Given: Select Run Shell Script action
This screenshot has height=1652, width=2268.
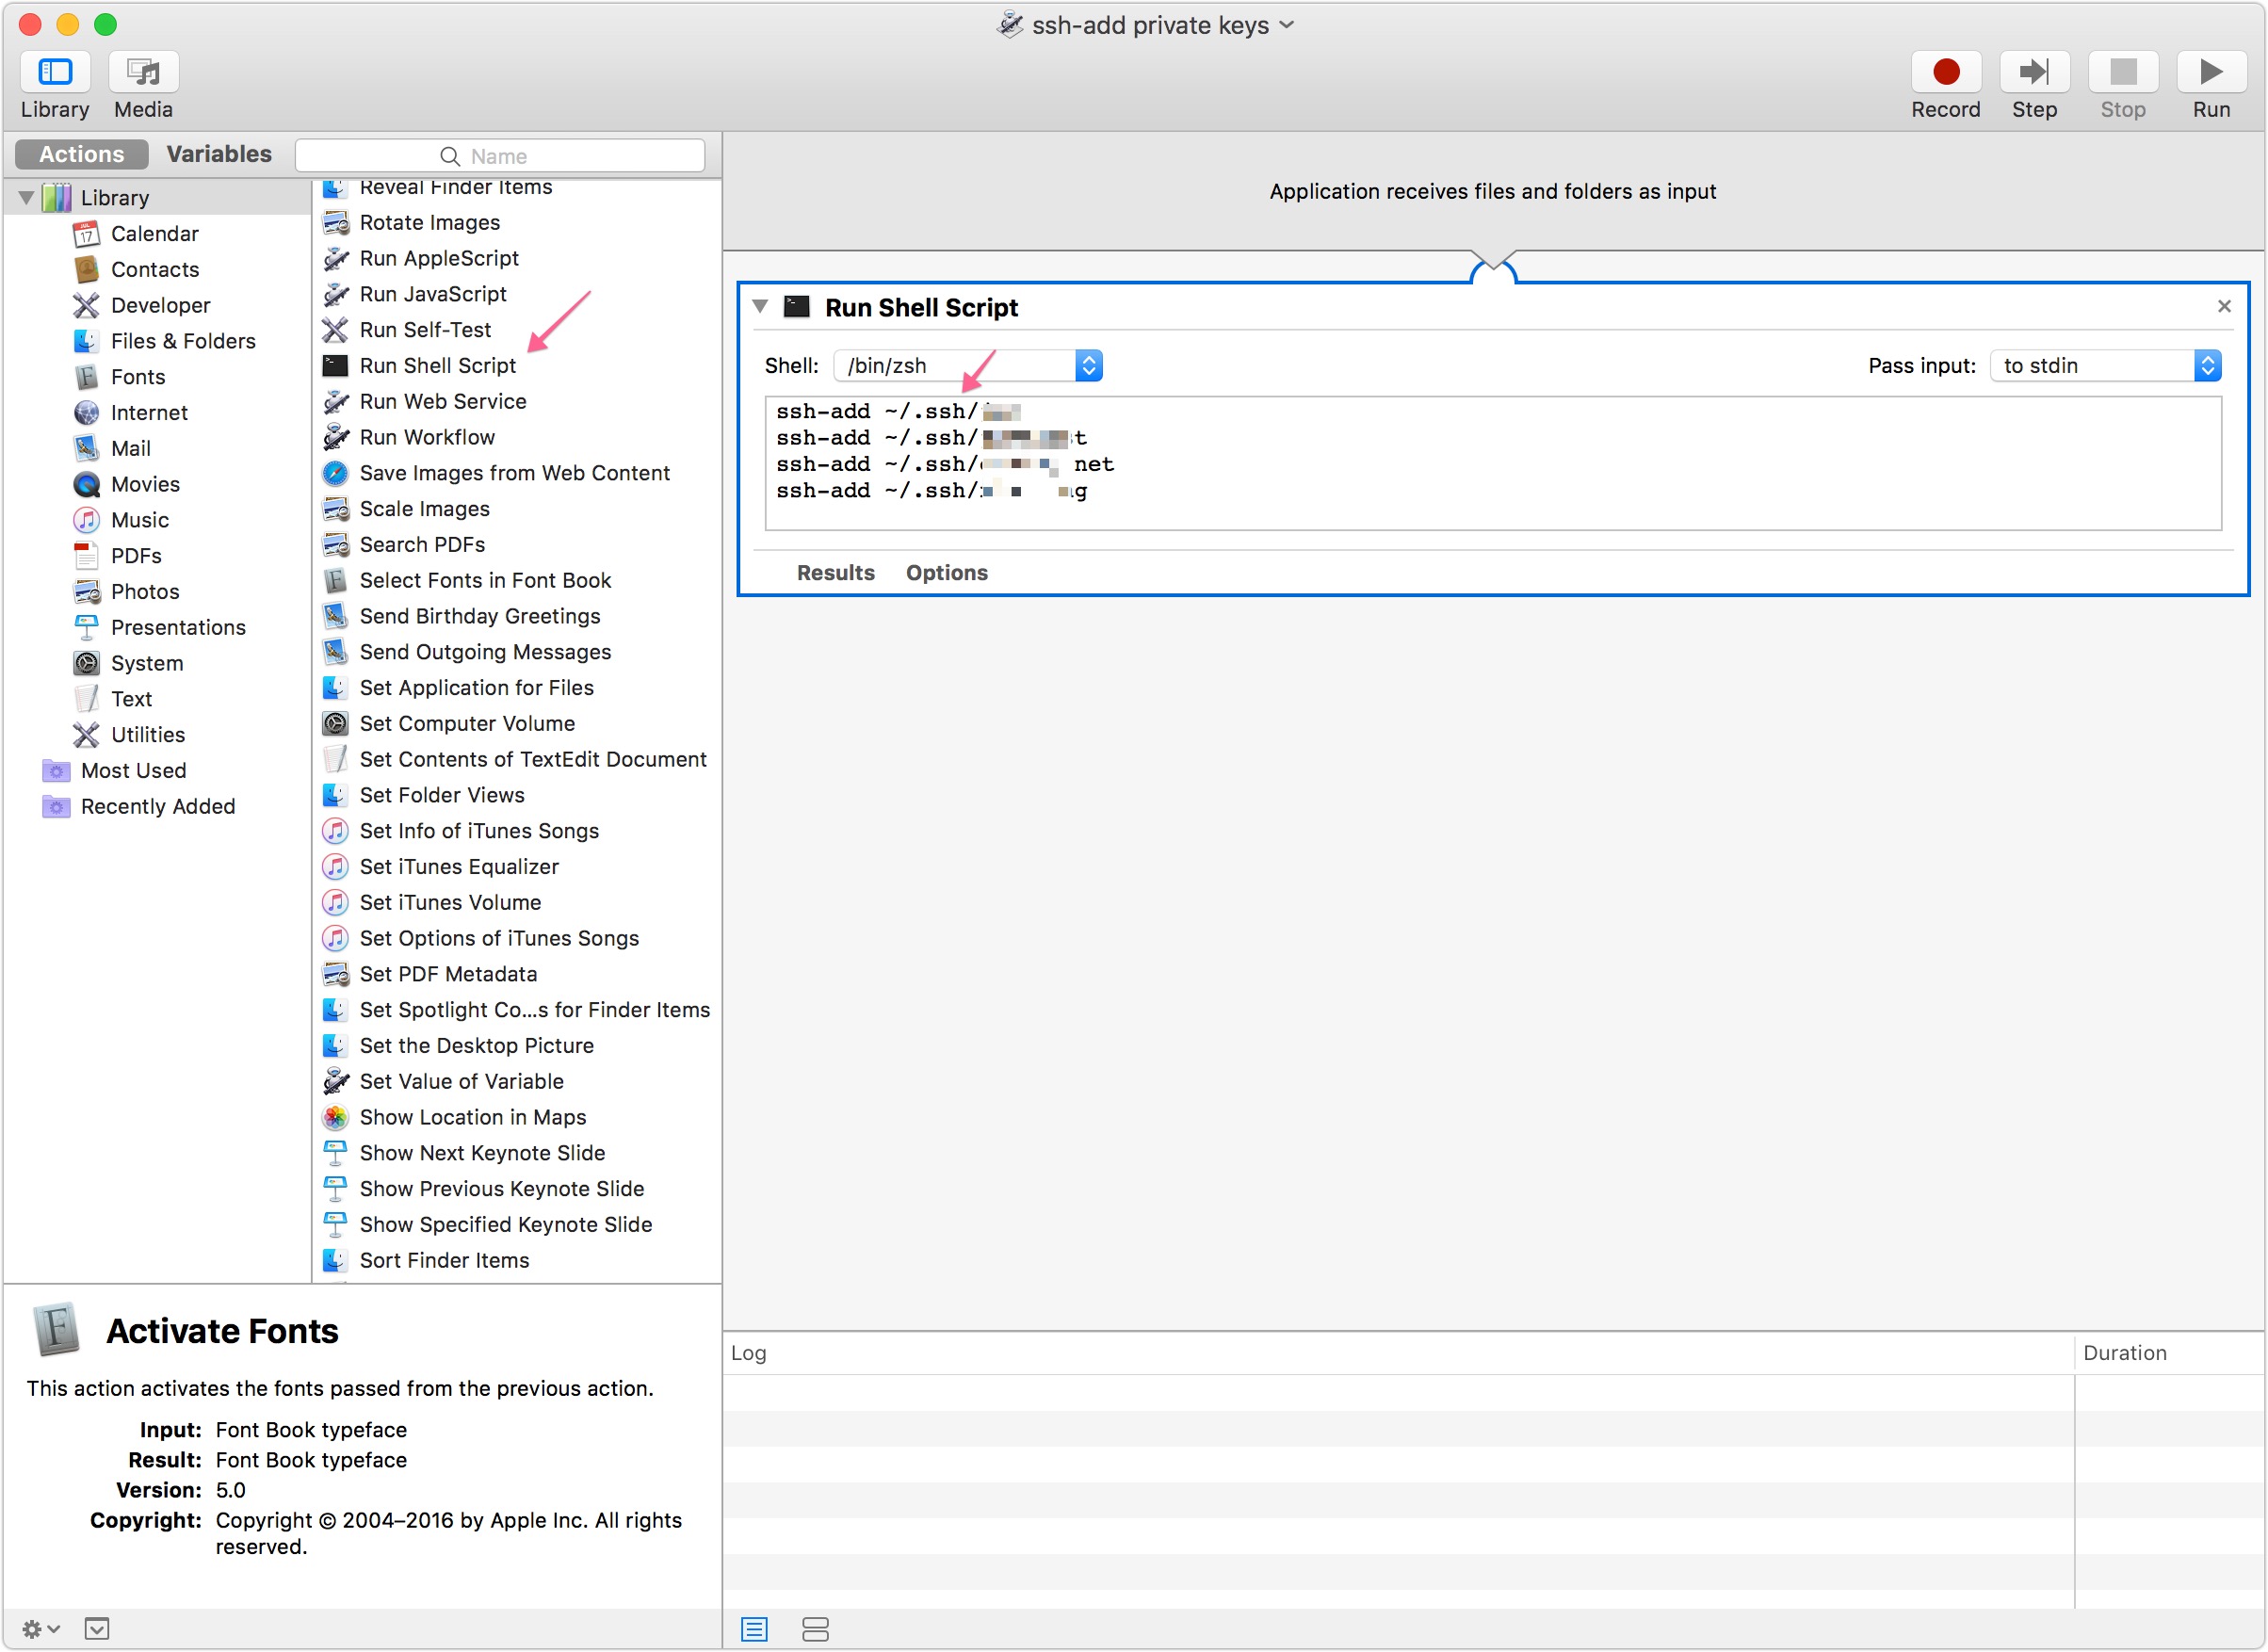Looking at the screenshot, I should pyautogui.click(x=437, y=366).
